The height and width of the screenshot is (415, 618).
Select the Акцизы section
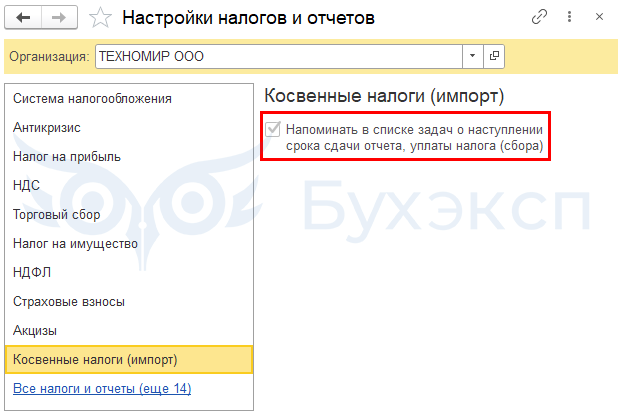pyautogui.click(x=129, y=331)
